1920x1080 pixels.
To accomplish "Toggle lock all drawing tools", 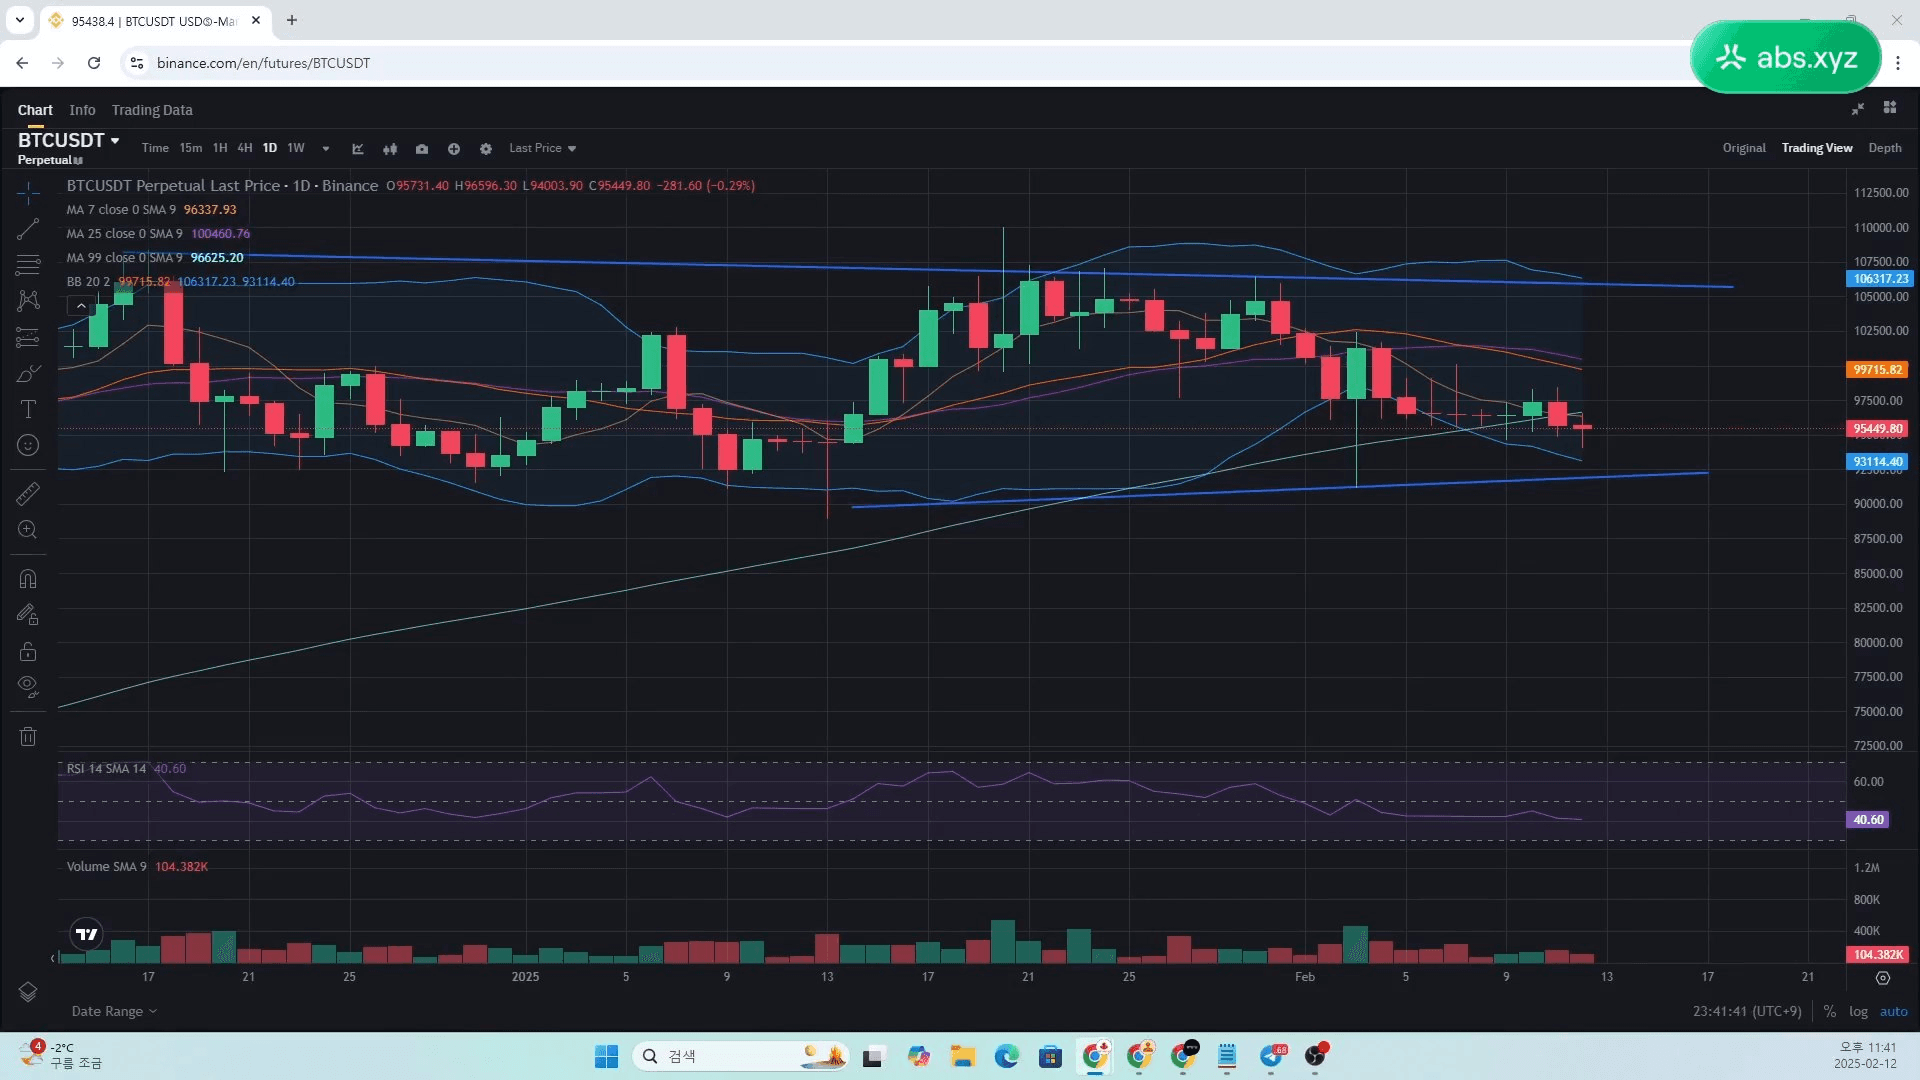I will point(28,652).
